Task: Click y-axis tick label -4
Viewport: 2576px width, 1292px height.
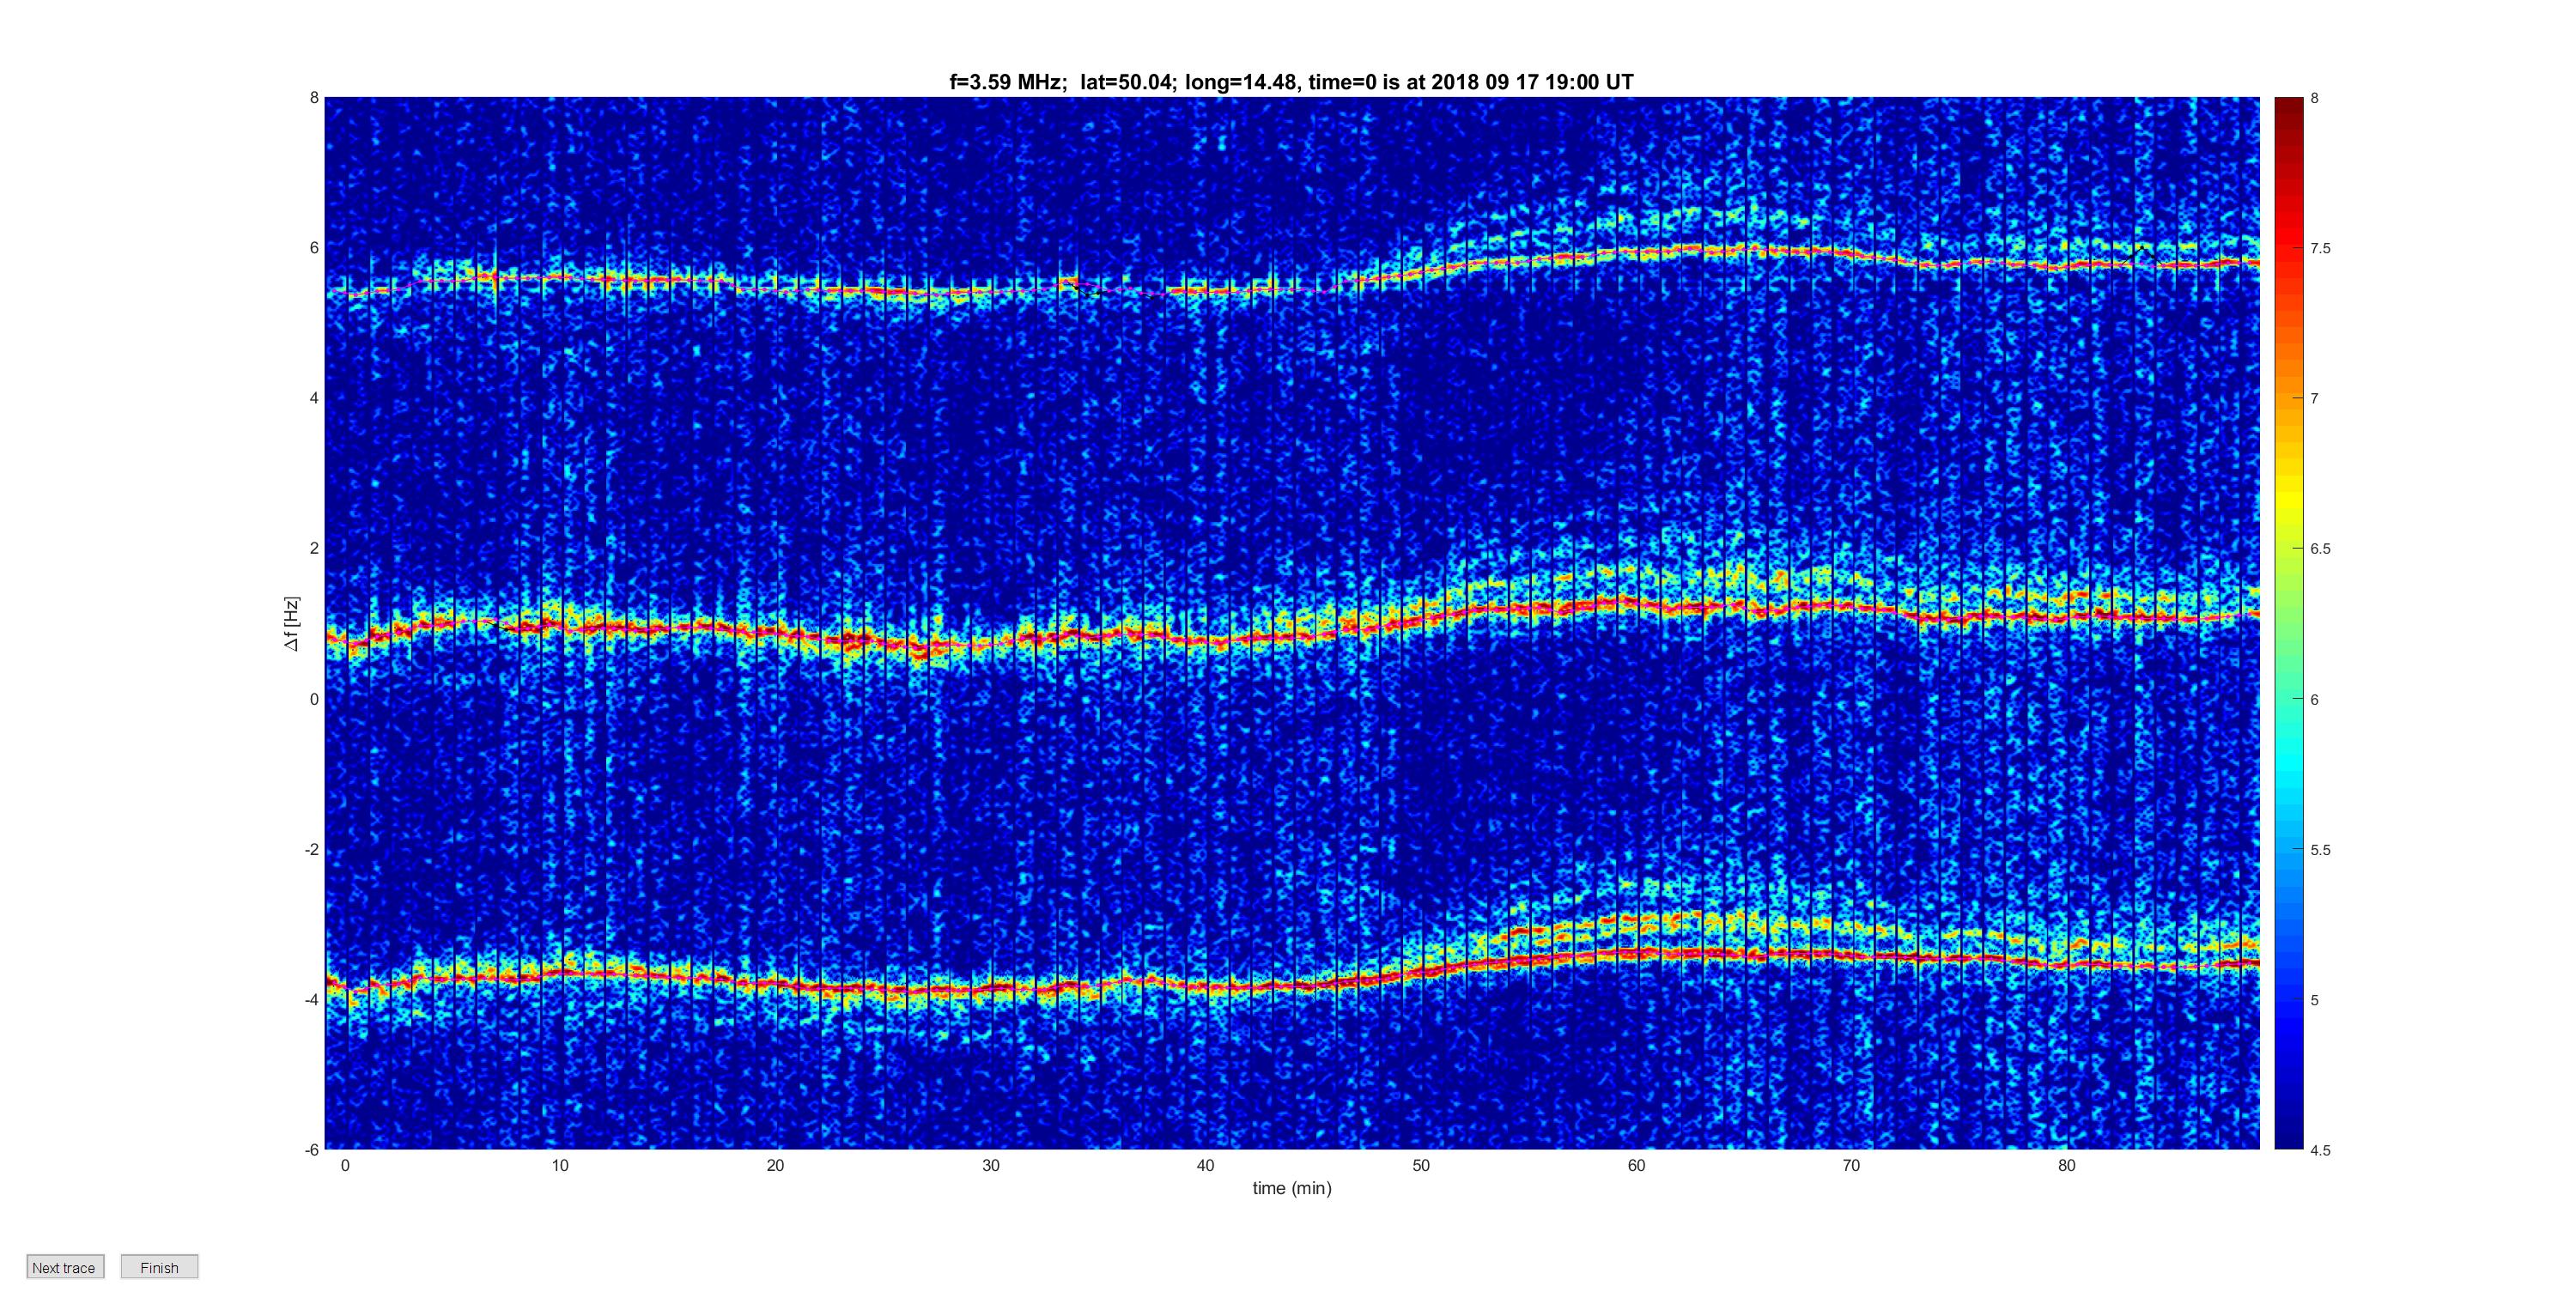Action: pos(312,1000)
